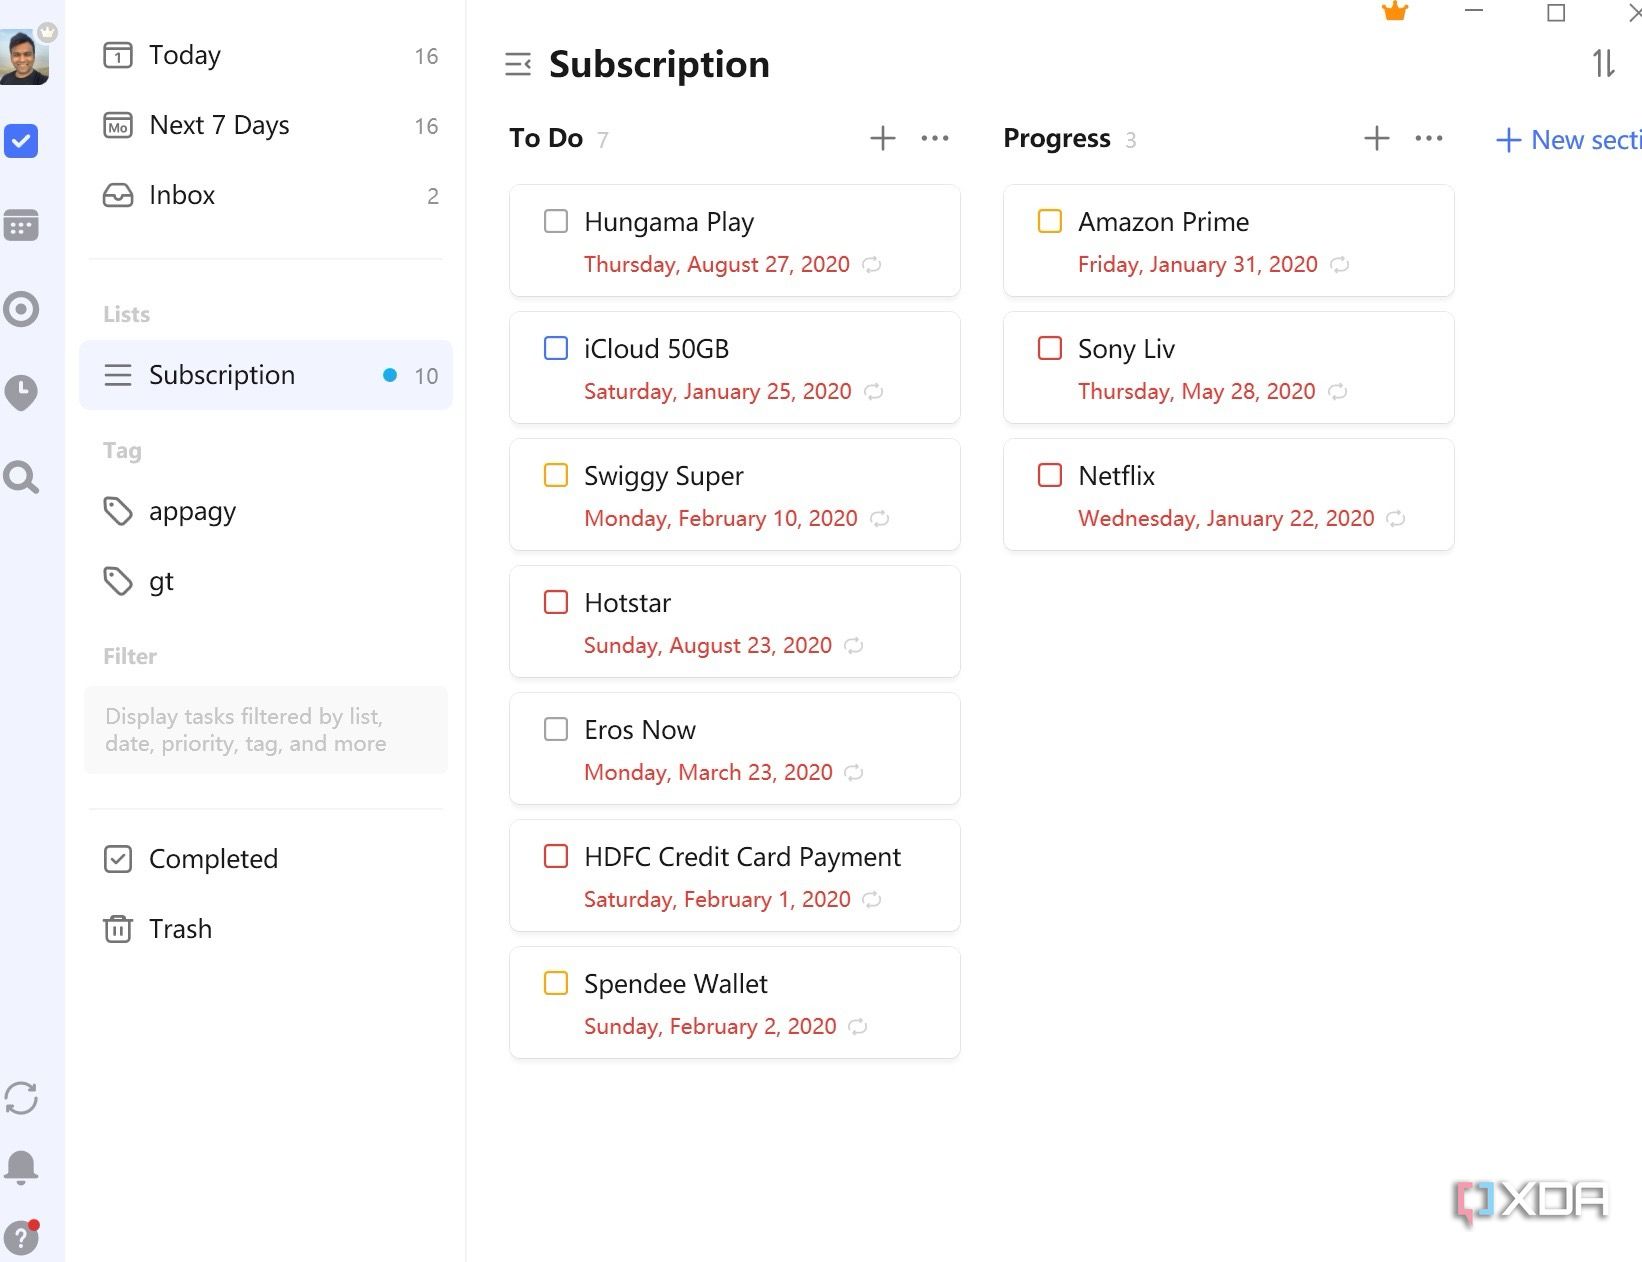This screenshot has width=1642, height=1262.
Task: Click the Saturday, January 25, 2020 due date
Action: tap(718, 392)
